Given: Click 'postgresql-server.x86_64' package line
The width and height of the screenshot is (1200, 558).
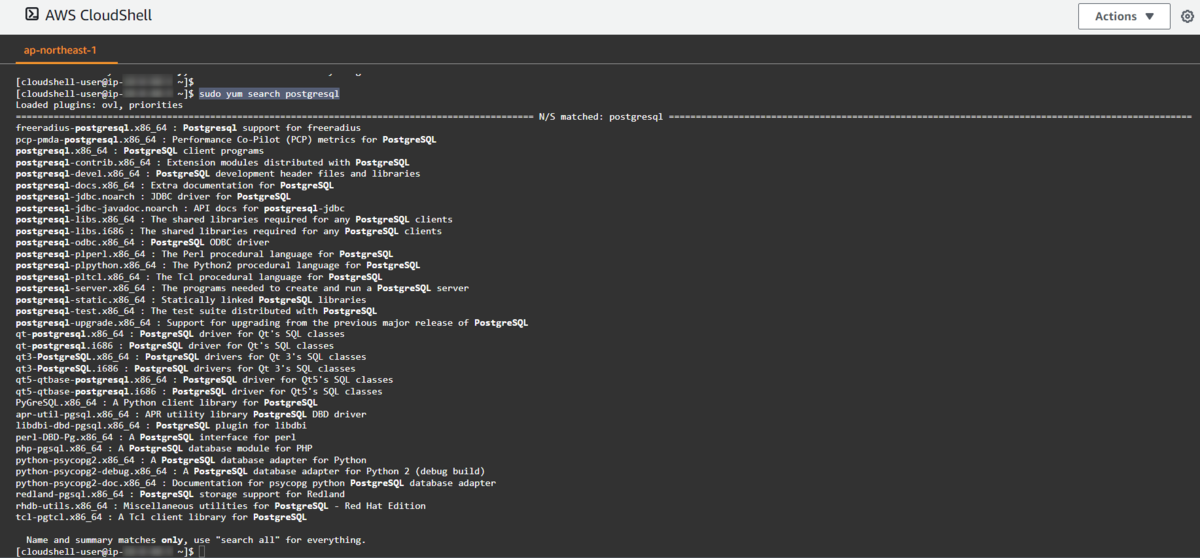Looking at the screenshot, I should point(242,288).
